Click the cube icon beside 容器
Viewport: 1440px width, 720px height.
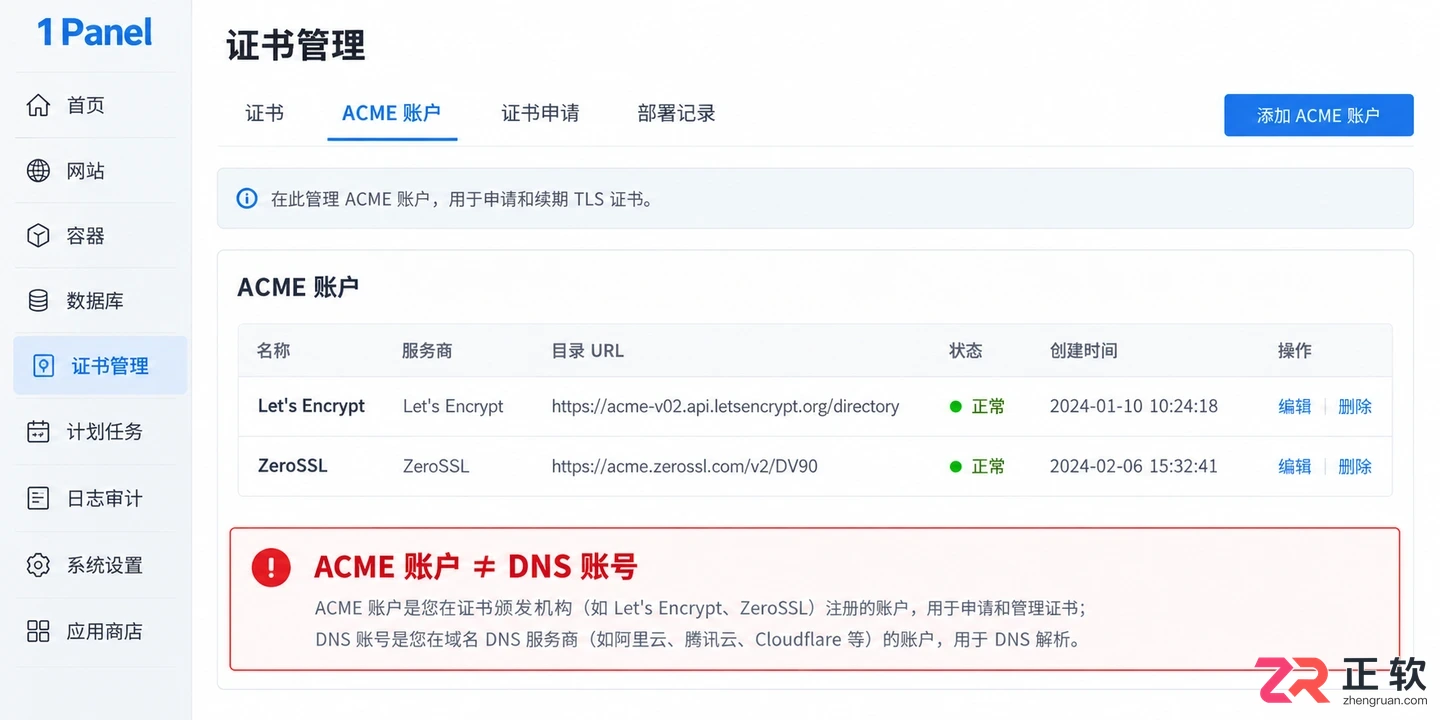coord(38,236)
